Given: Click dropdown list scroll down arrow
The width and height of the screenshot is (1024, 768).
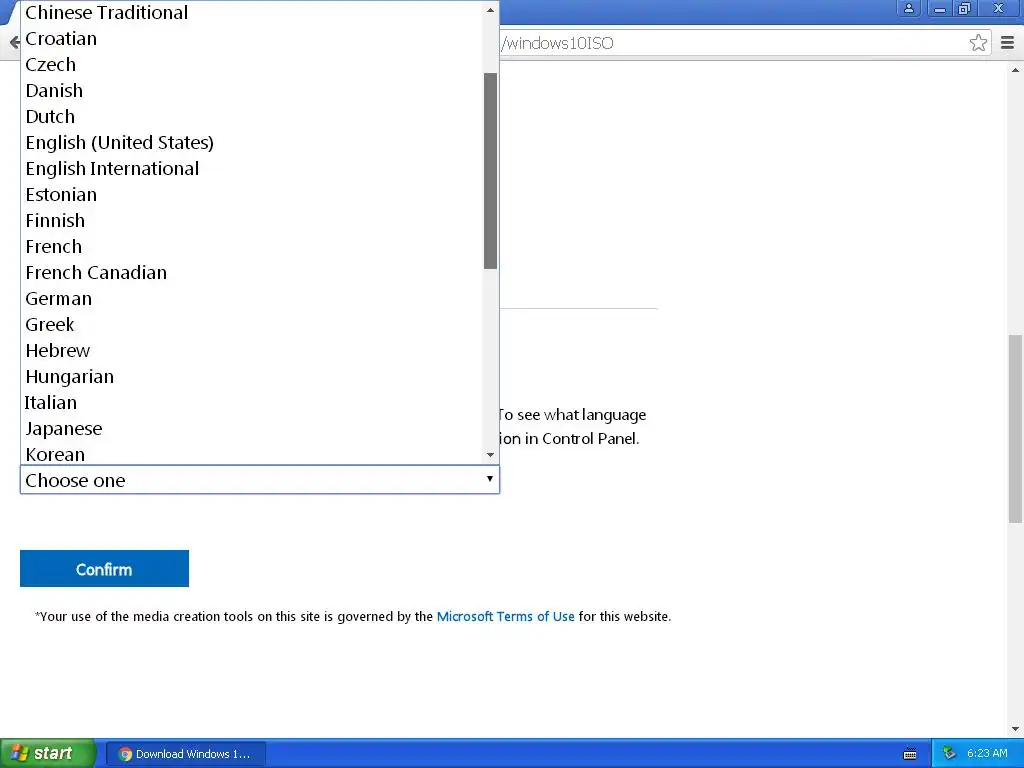Looking at the screenshot, I should point(490,455).
